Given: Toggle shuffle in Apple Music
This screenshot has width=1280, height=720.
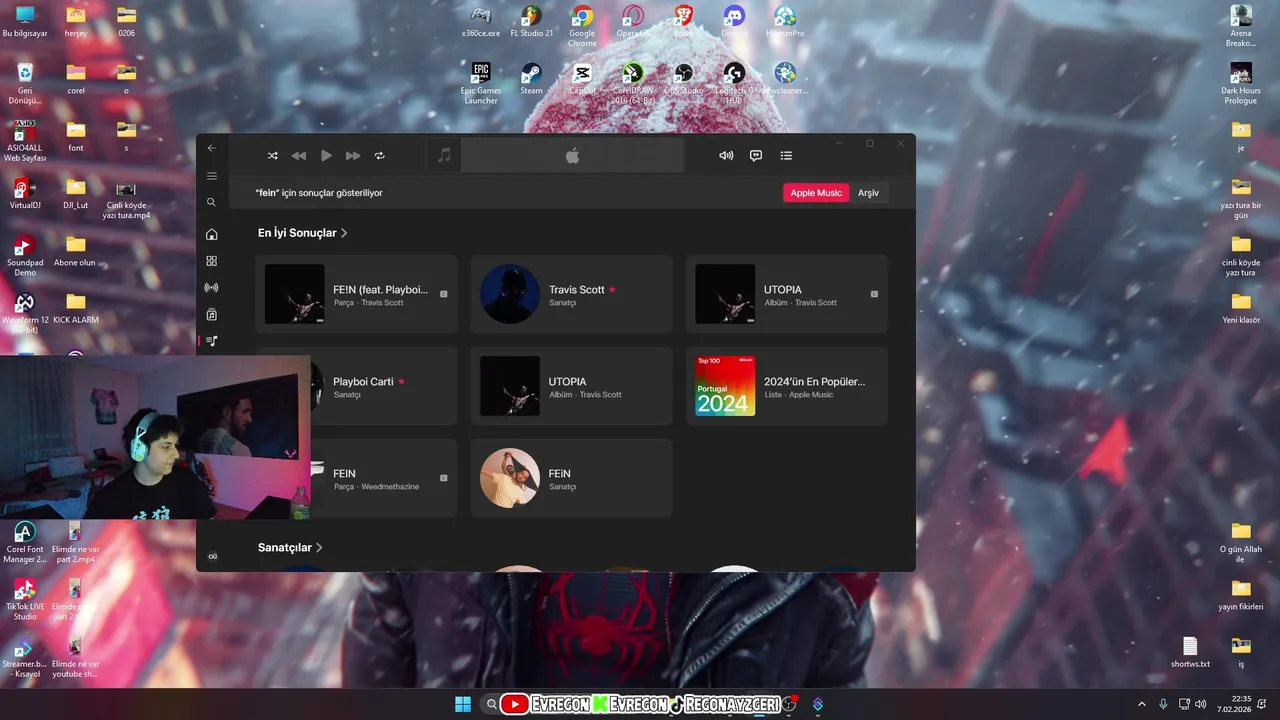Looking at the screenshot, I should [x=272, y=156].
